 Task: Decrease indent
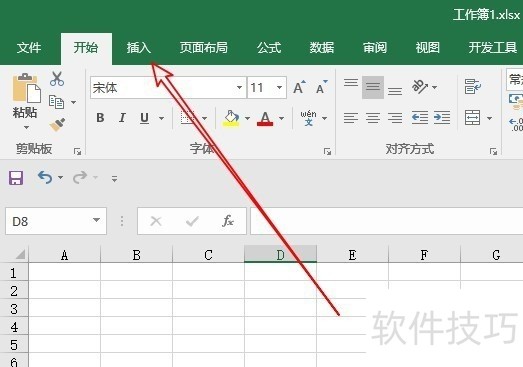click(x=420, y=118)
